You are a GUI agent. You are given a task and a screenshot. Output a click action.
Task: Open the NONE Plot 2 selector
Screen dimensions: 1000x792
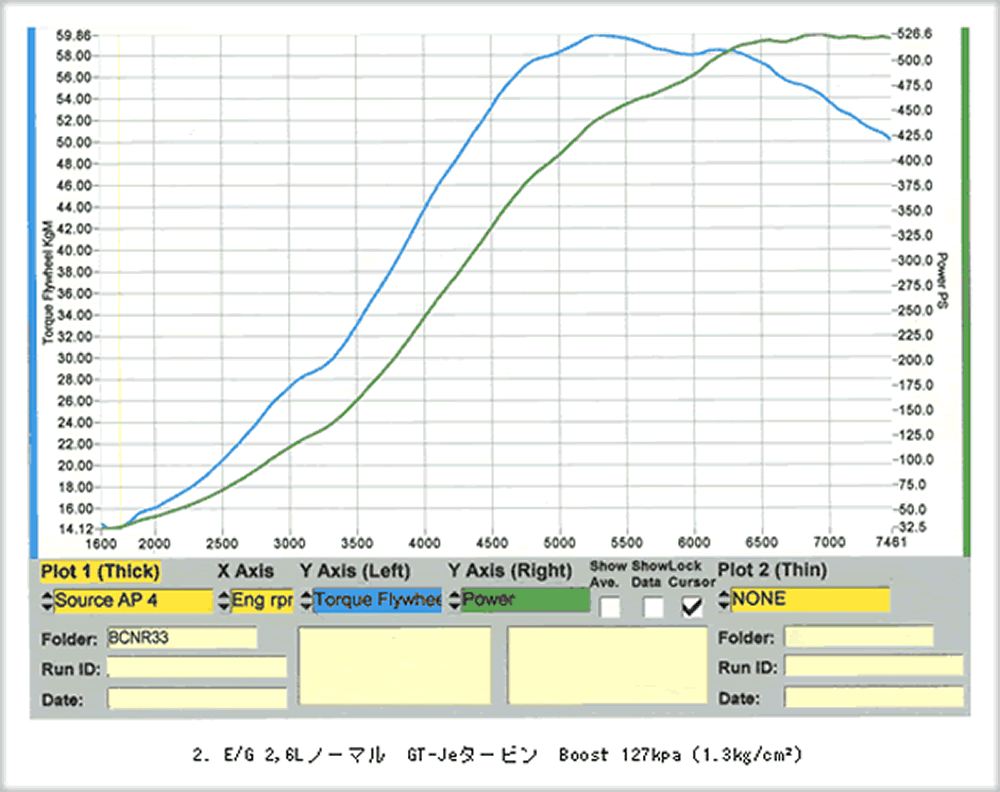[x=810, y=600]
